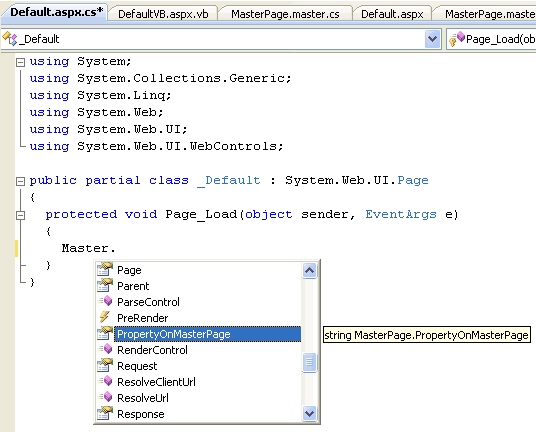This screenshot has height=432, width=536.
Task: Click the using System.Web; line
Action: point(96,112)
